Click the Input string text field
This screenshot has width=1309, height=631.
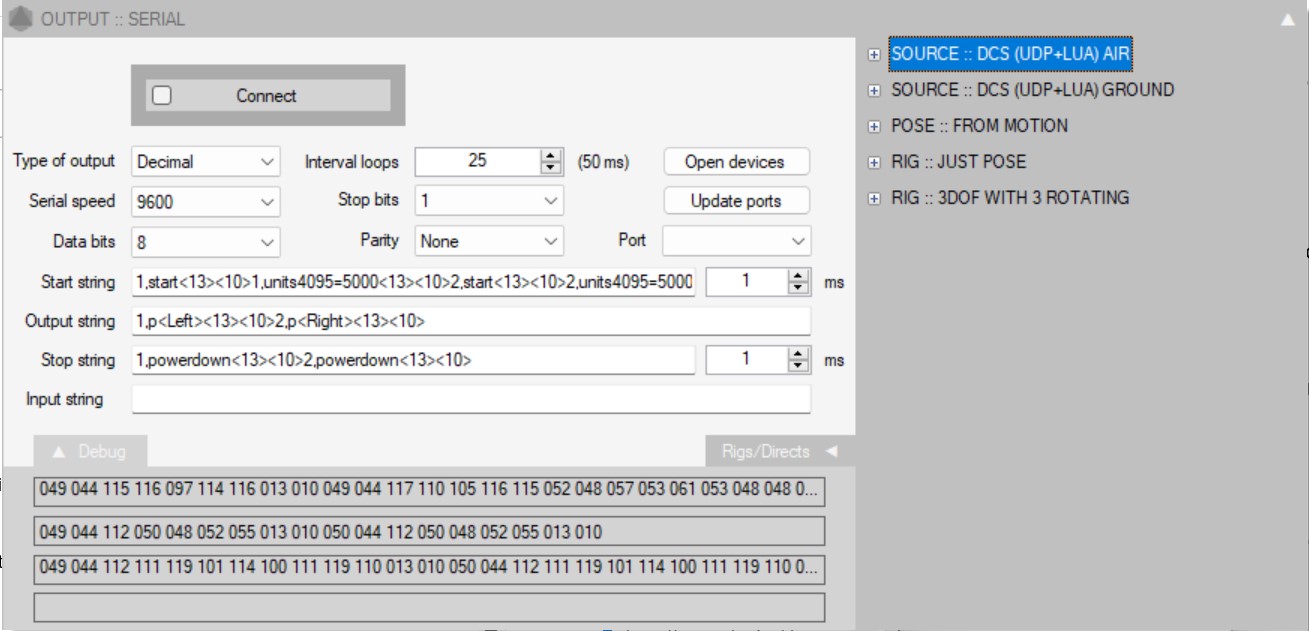coord(470,400)
